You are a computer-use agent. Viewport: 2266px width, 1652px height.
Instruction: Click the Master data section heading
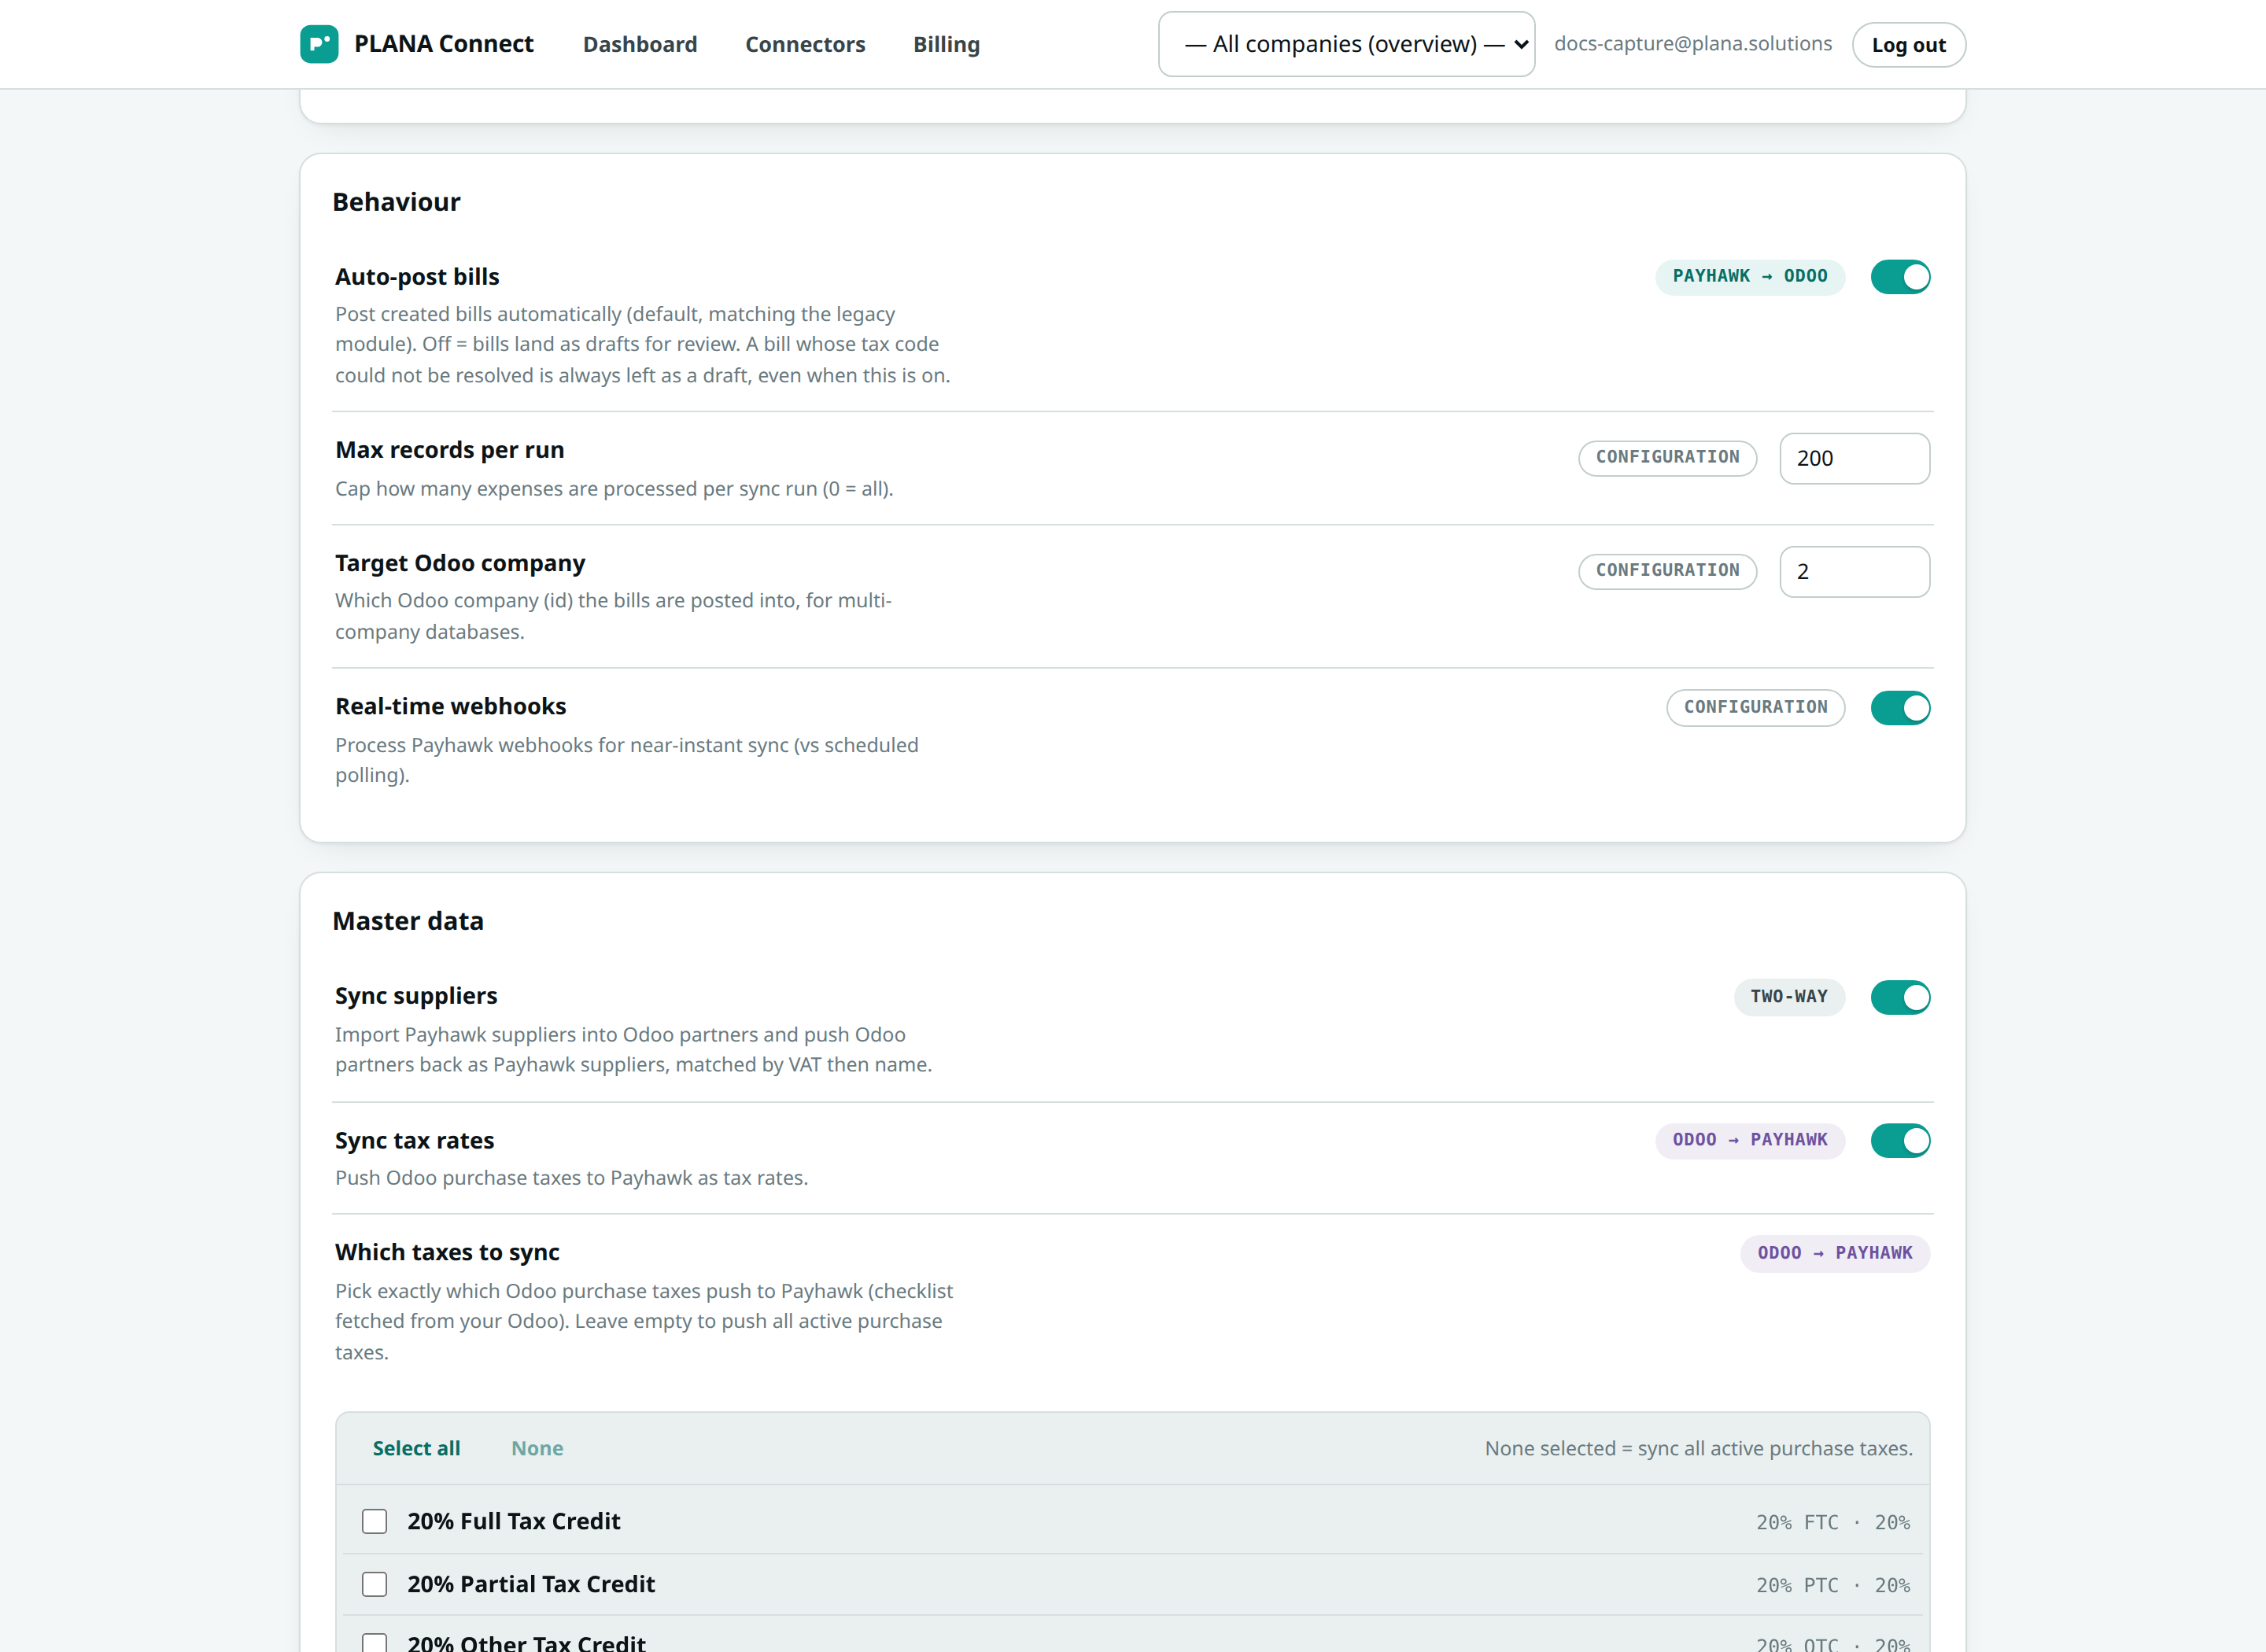[x=408, y=921]
